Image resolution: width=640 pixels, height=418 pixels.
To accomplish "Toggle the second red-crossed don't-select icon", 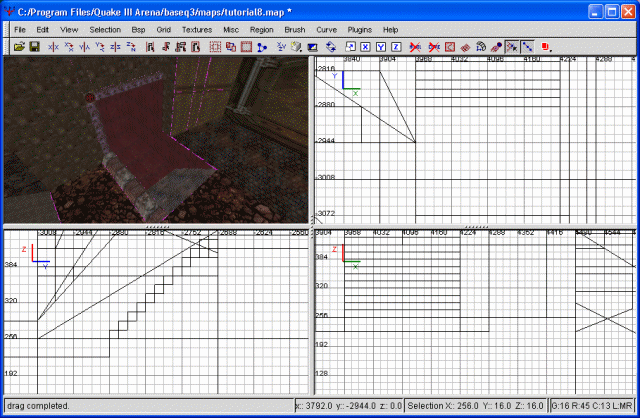I will pos(434,47).
